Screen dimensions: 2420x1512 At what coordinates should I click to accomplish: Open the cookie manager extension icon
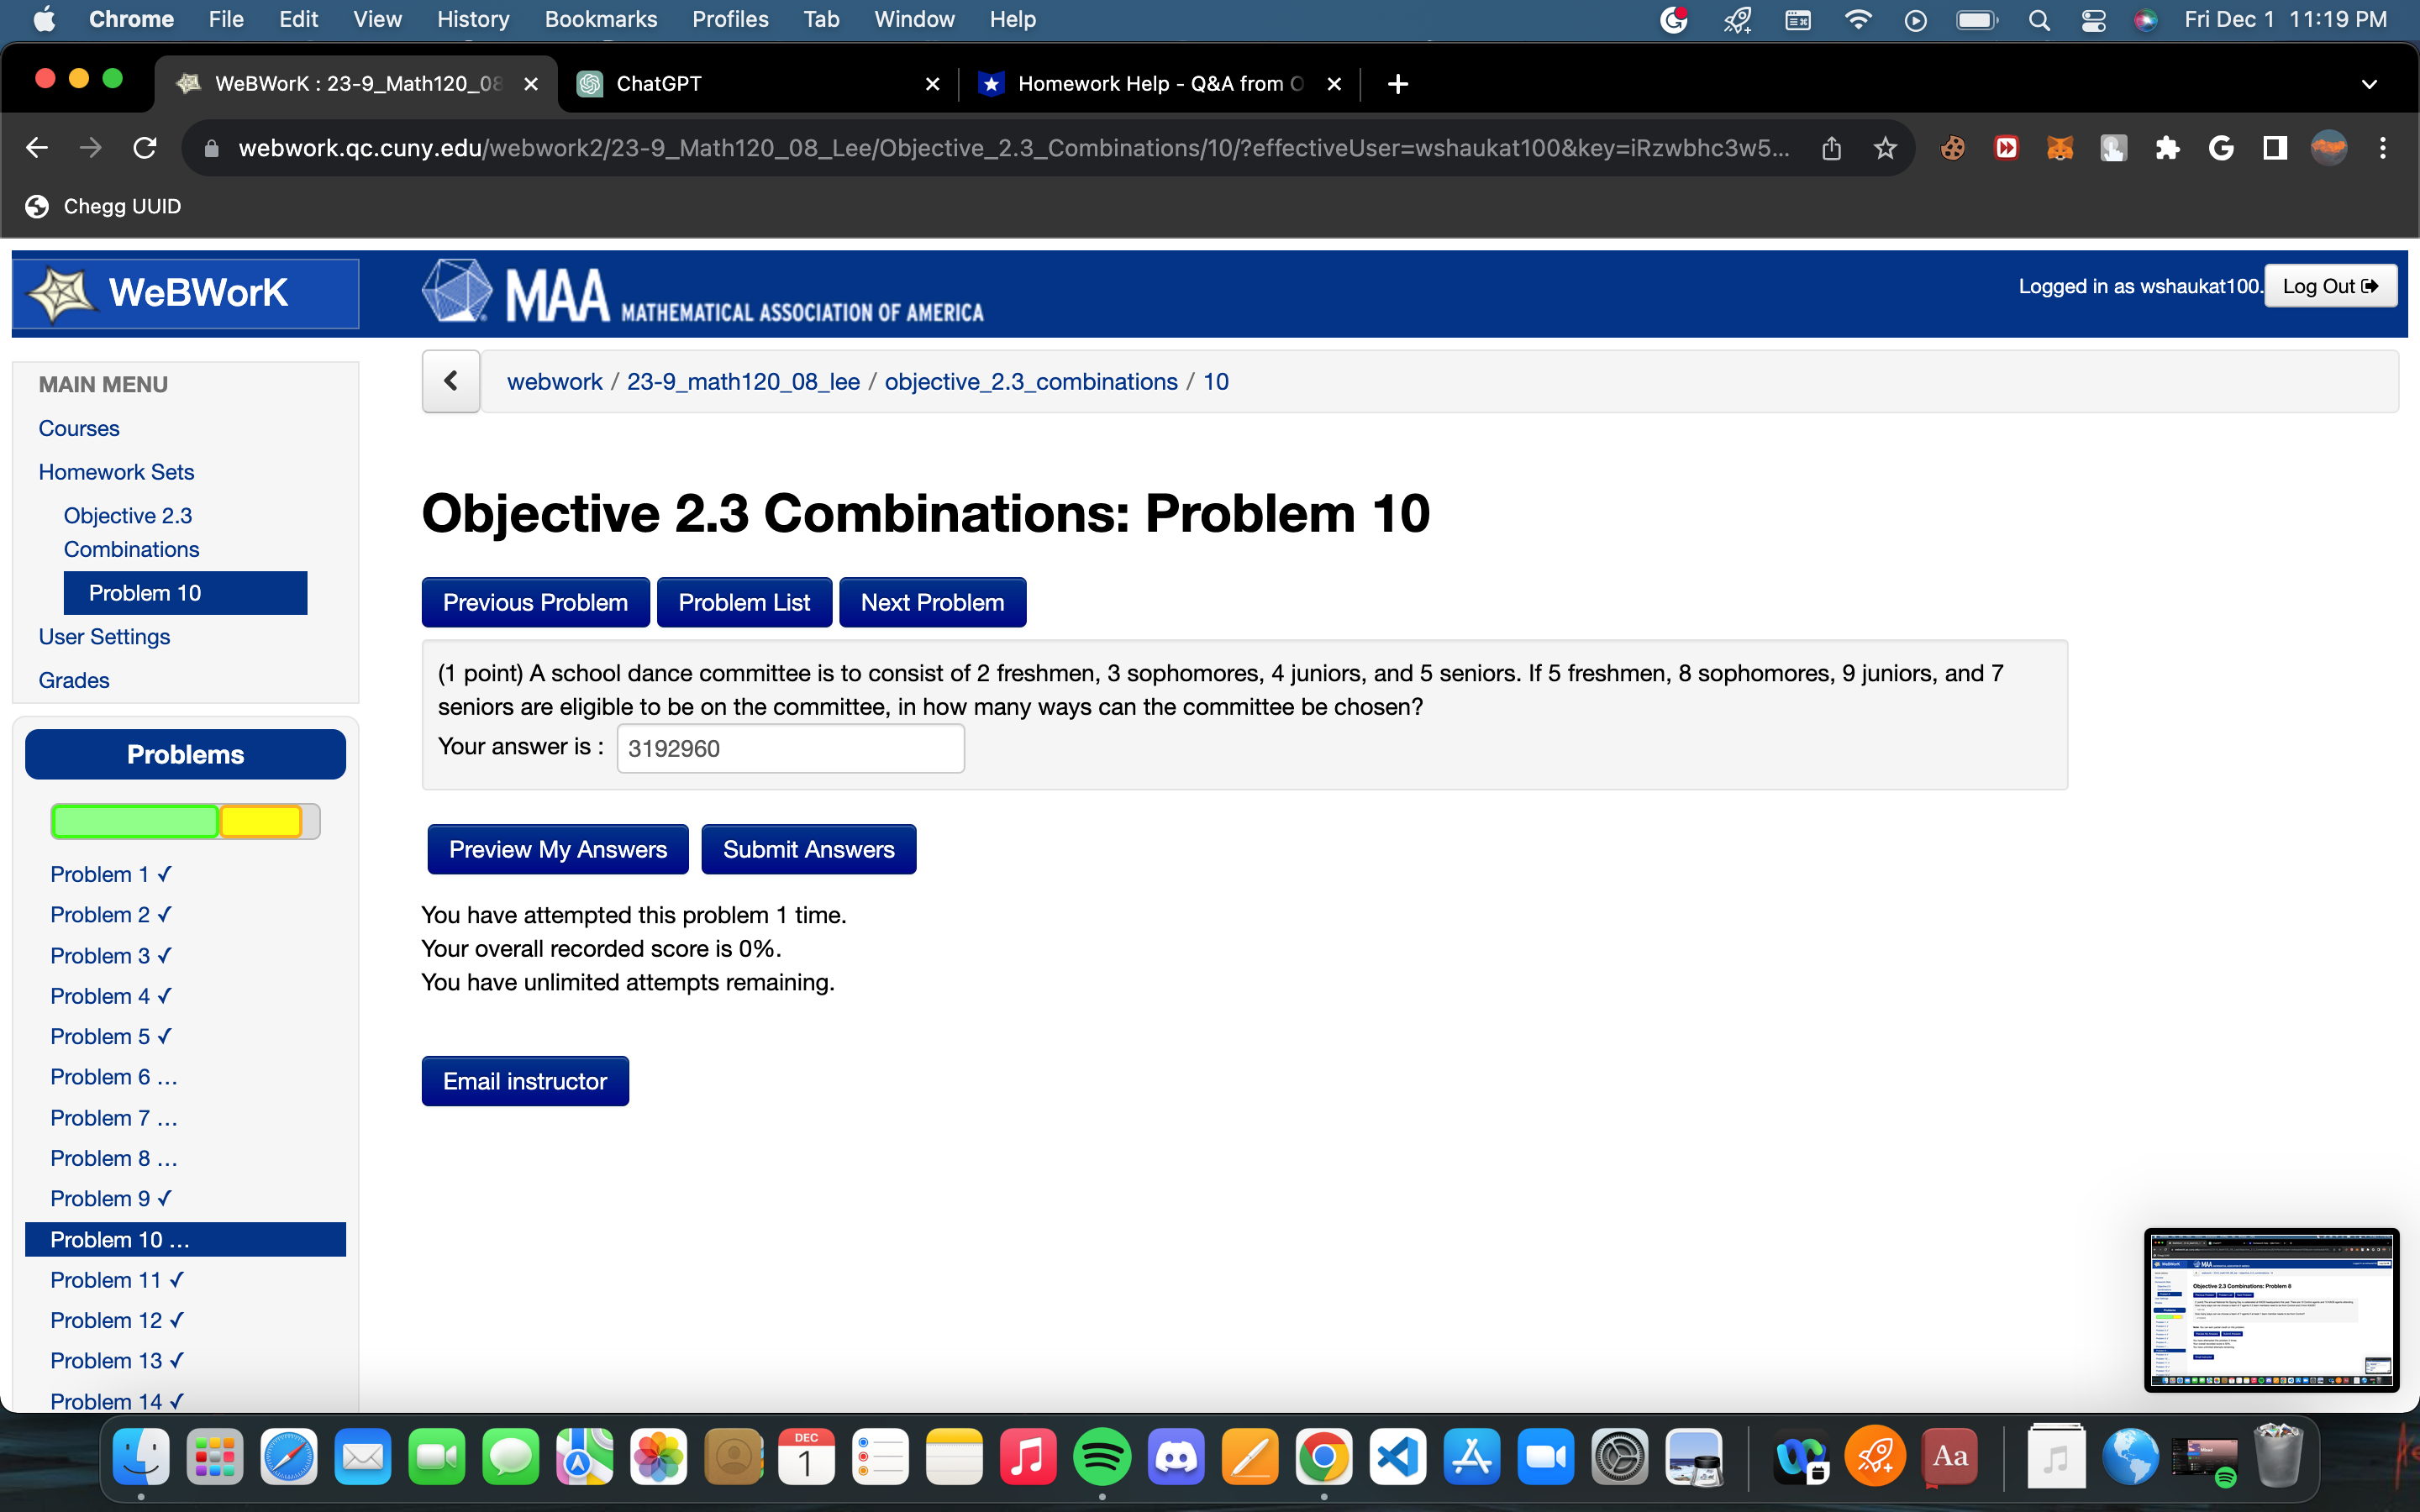(x=1952, y=147)
